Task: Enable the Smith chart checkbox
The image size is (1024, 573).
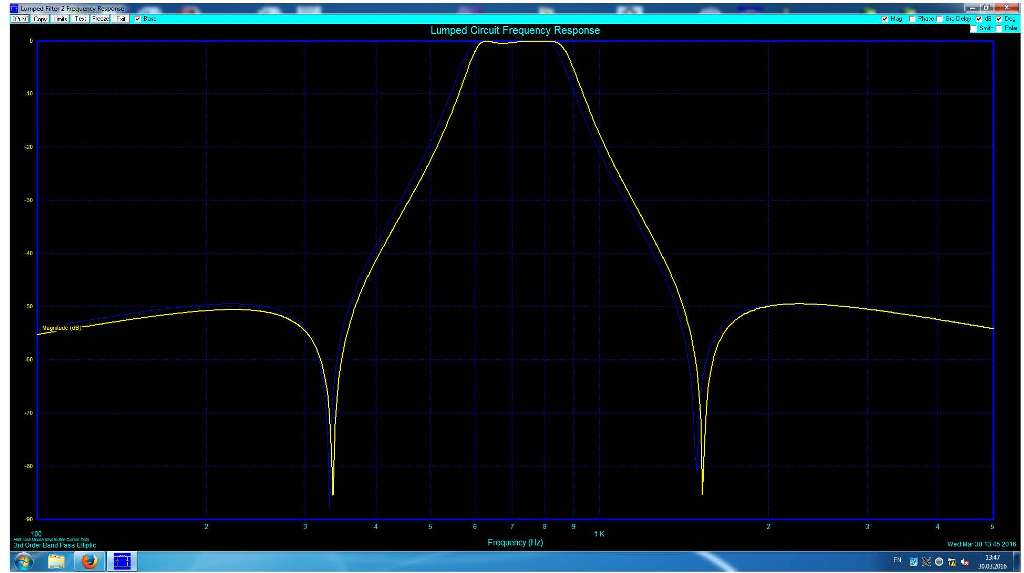Action: [x=973, y=28]
